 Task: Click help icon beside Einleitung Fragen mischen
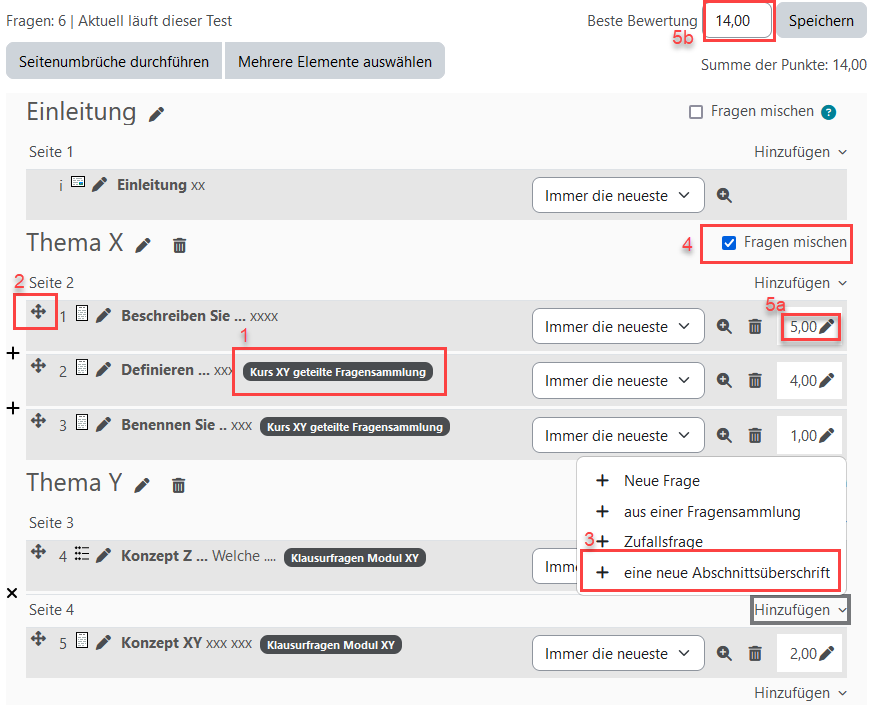[x=828, y=113]
